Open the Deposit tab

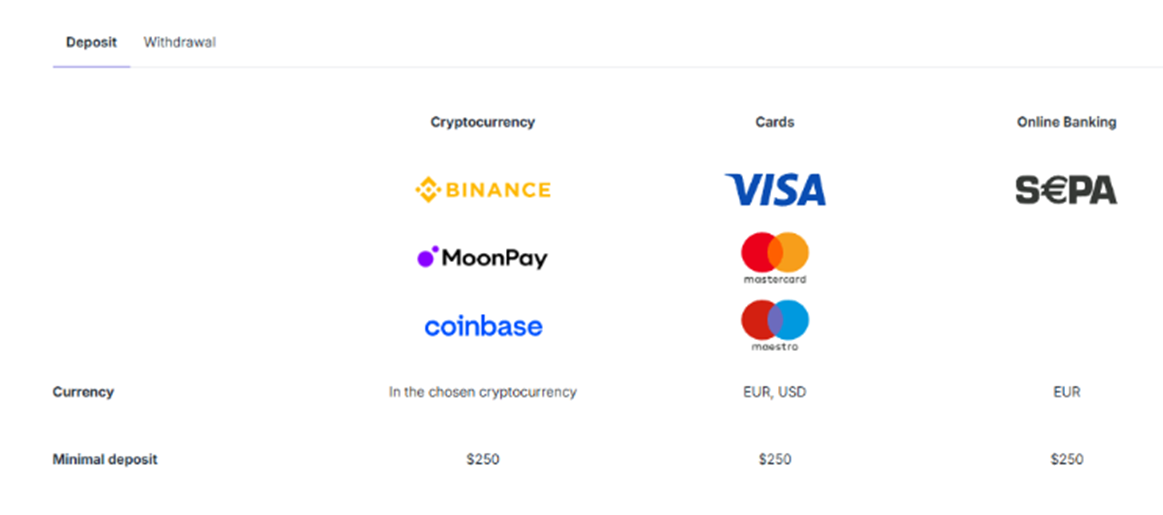[91, 42]
